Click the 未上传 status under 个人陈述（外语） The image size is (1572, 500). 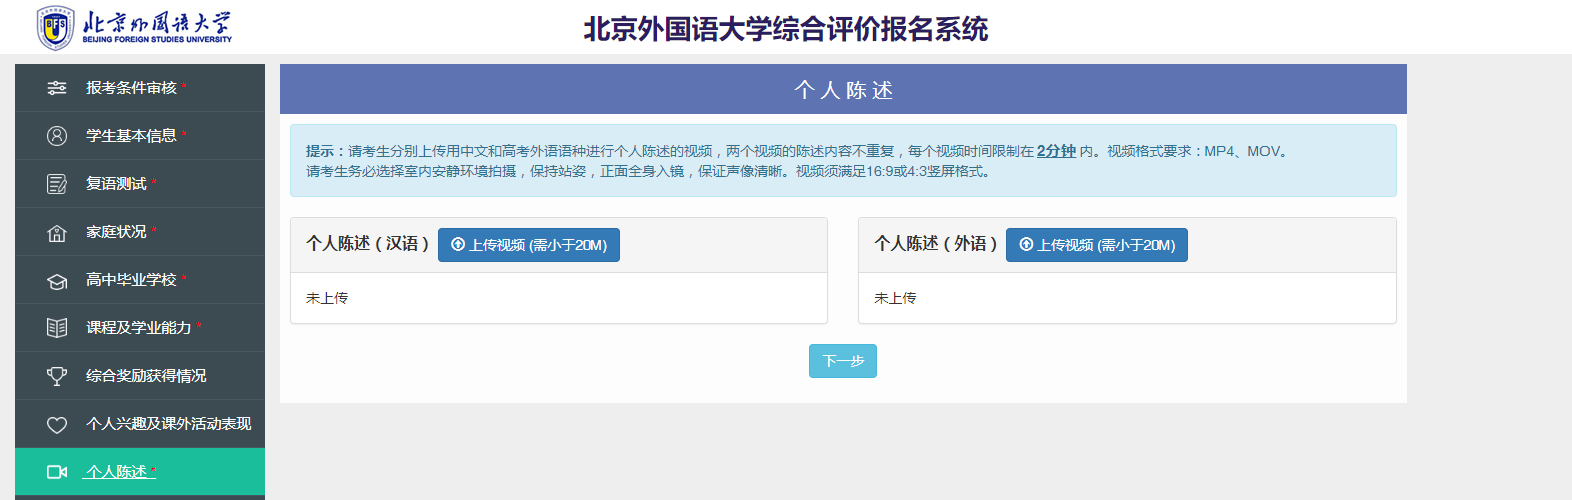[x=895, y=298]
